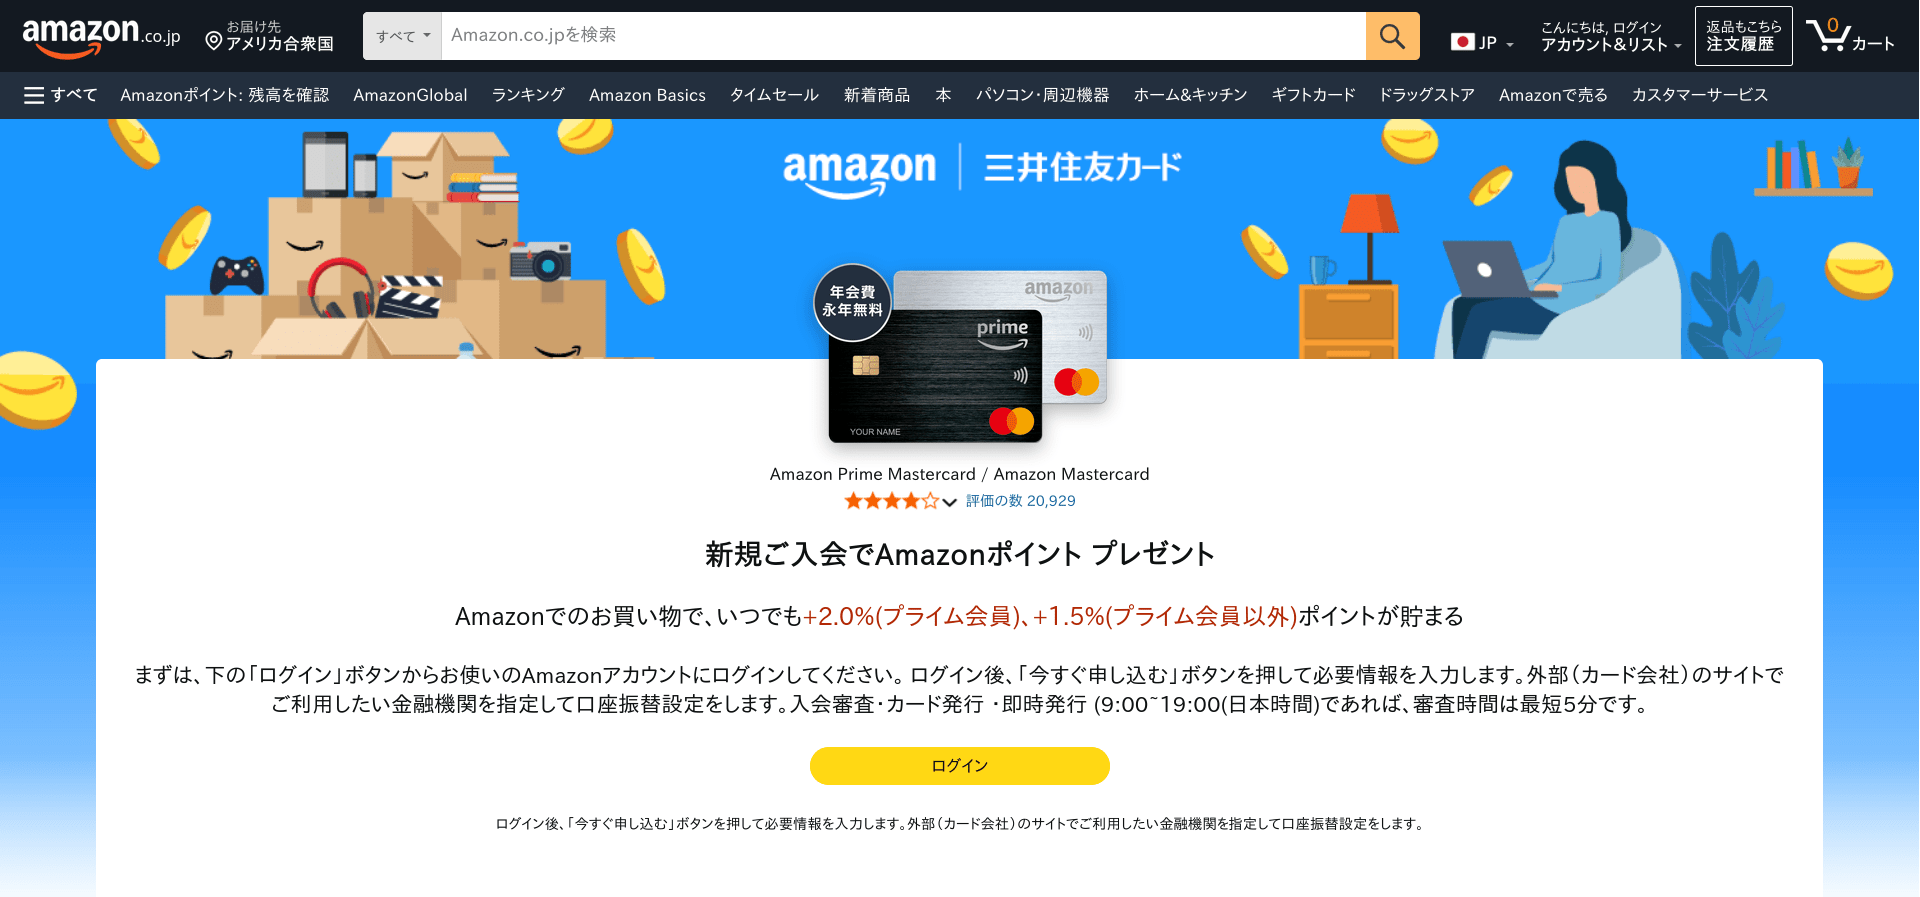Viewport: 1920px width, 897px height.
Task: Select ギフトカード menu item
Action: tap(1313, 95)
